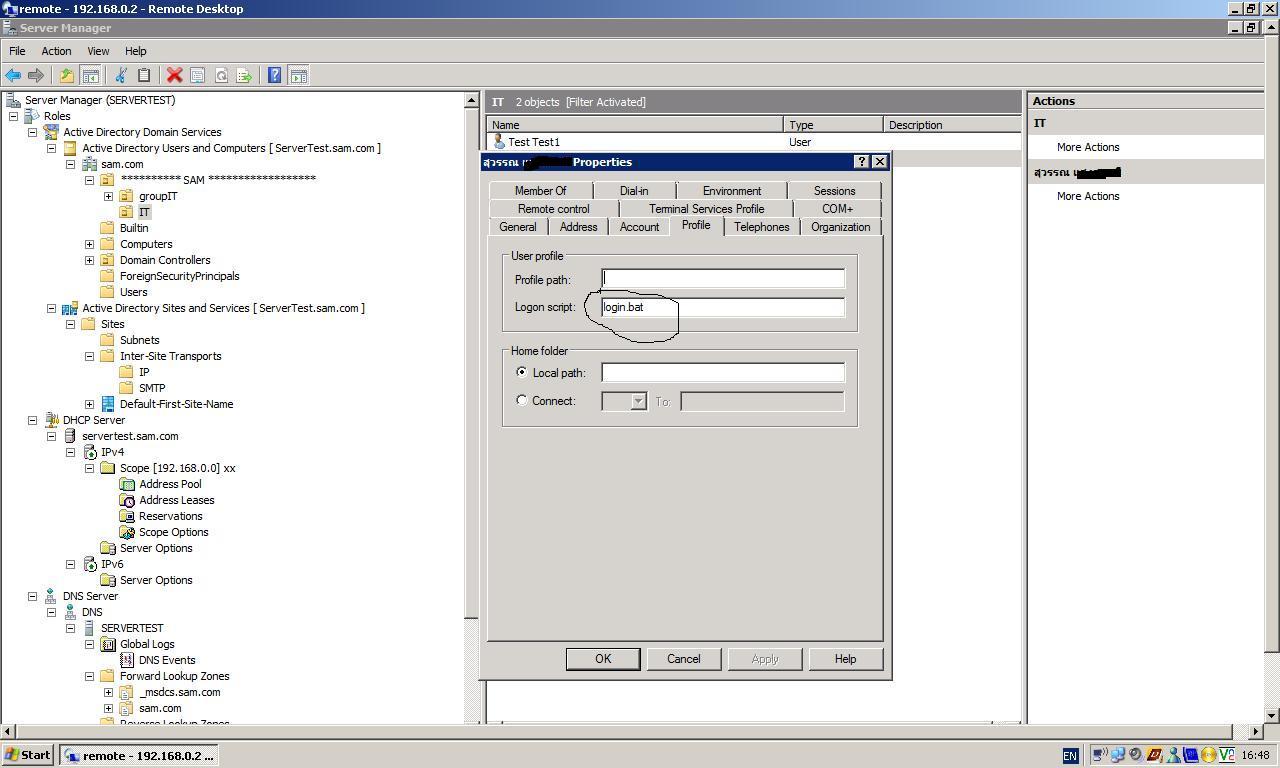The image size is (1280, 768).
Task: Click the Export List toolbar icon
Action: (244, 75)
